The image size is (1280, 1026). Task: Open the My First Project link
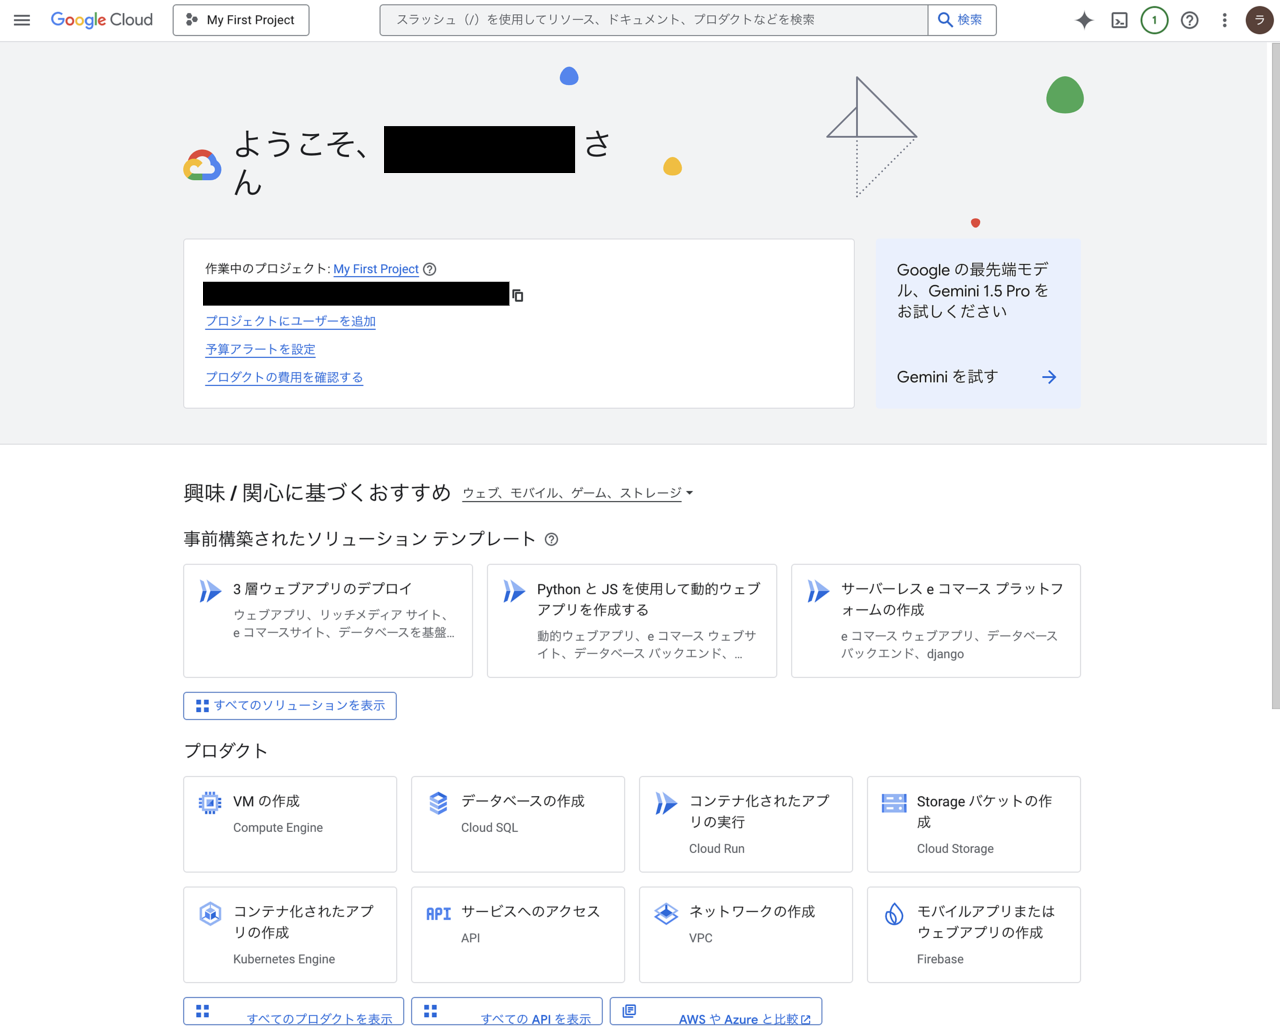pos(376,269)
